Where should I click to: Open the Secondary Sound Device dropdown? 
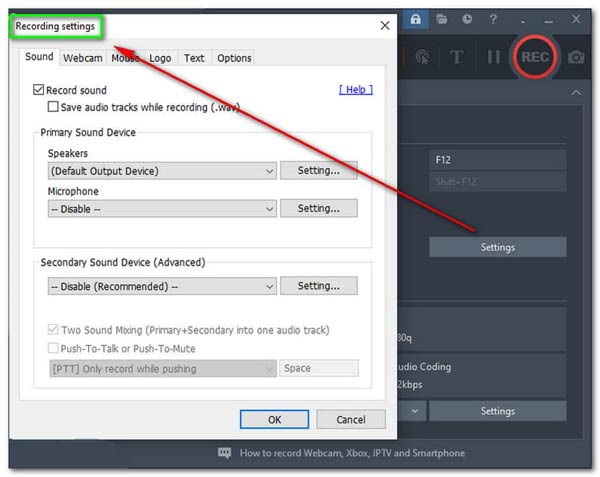point(162,286)
